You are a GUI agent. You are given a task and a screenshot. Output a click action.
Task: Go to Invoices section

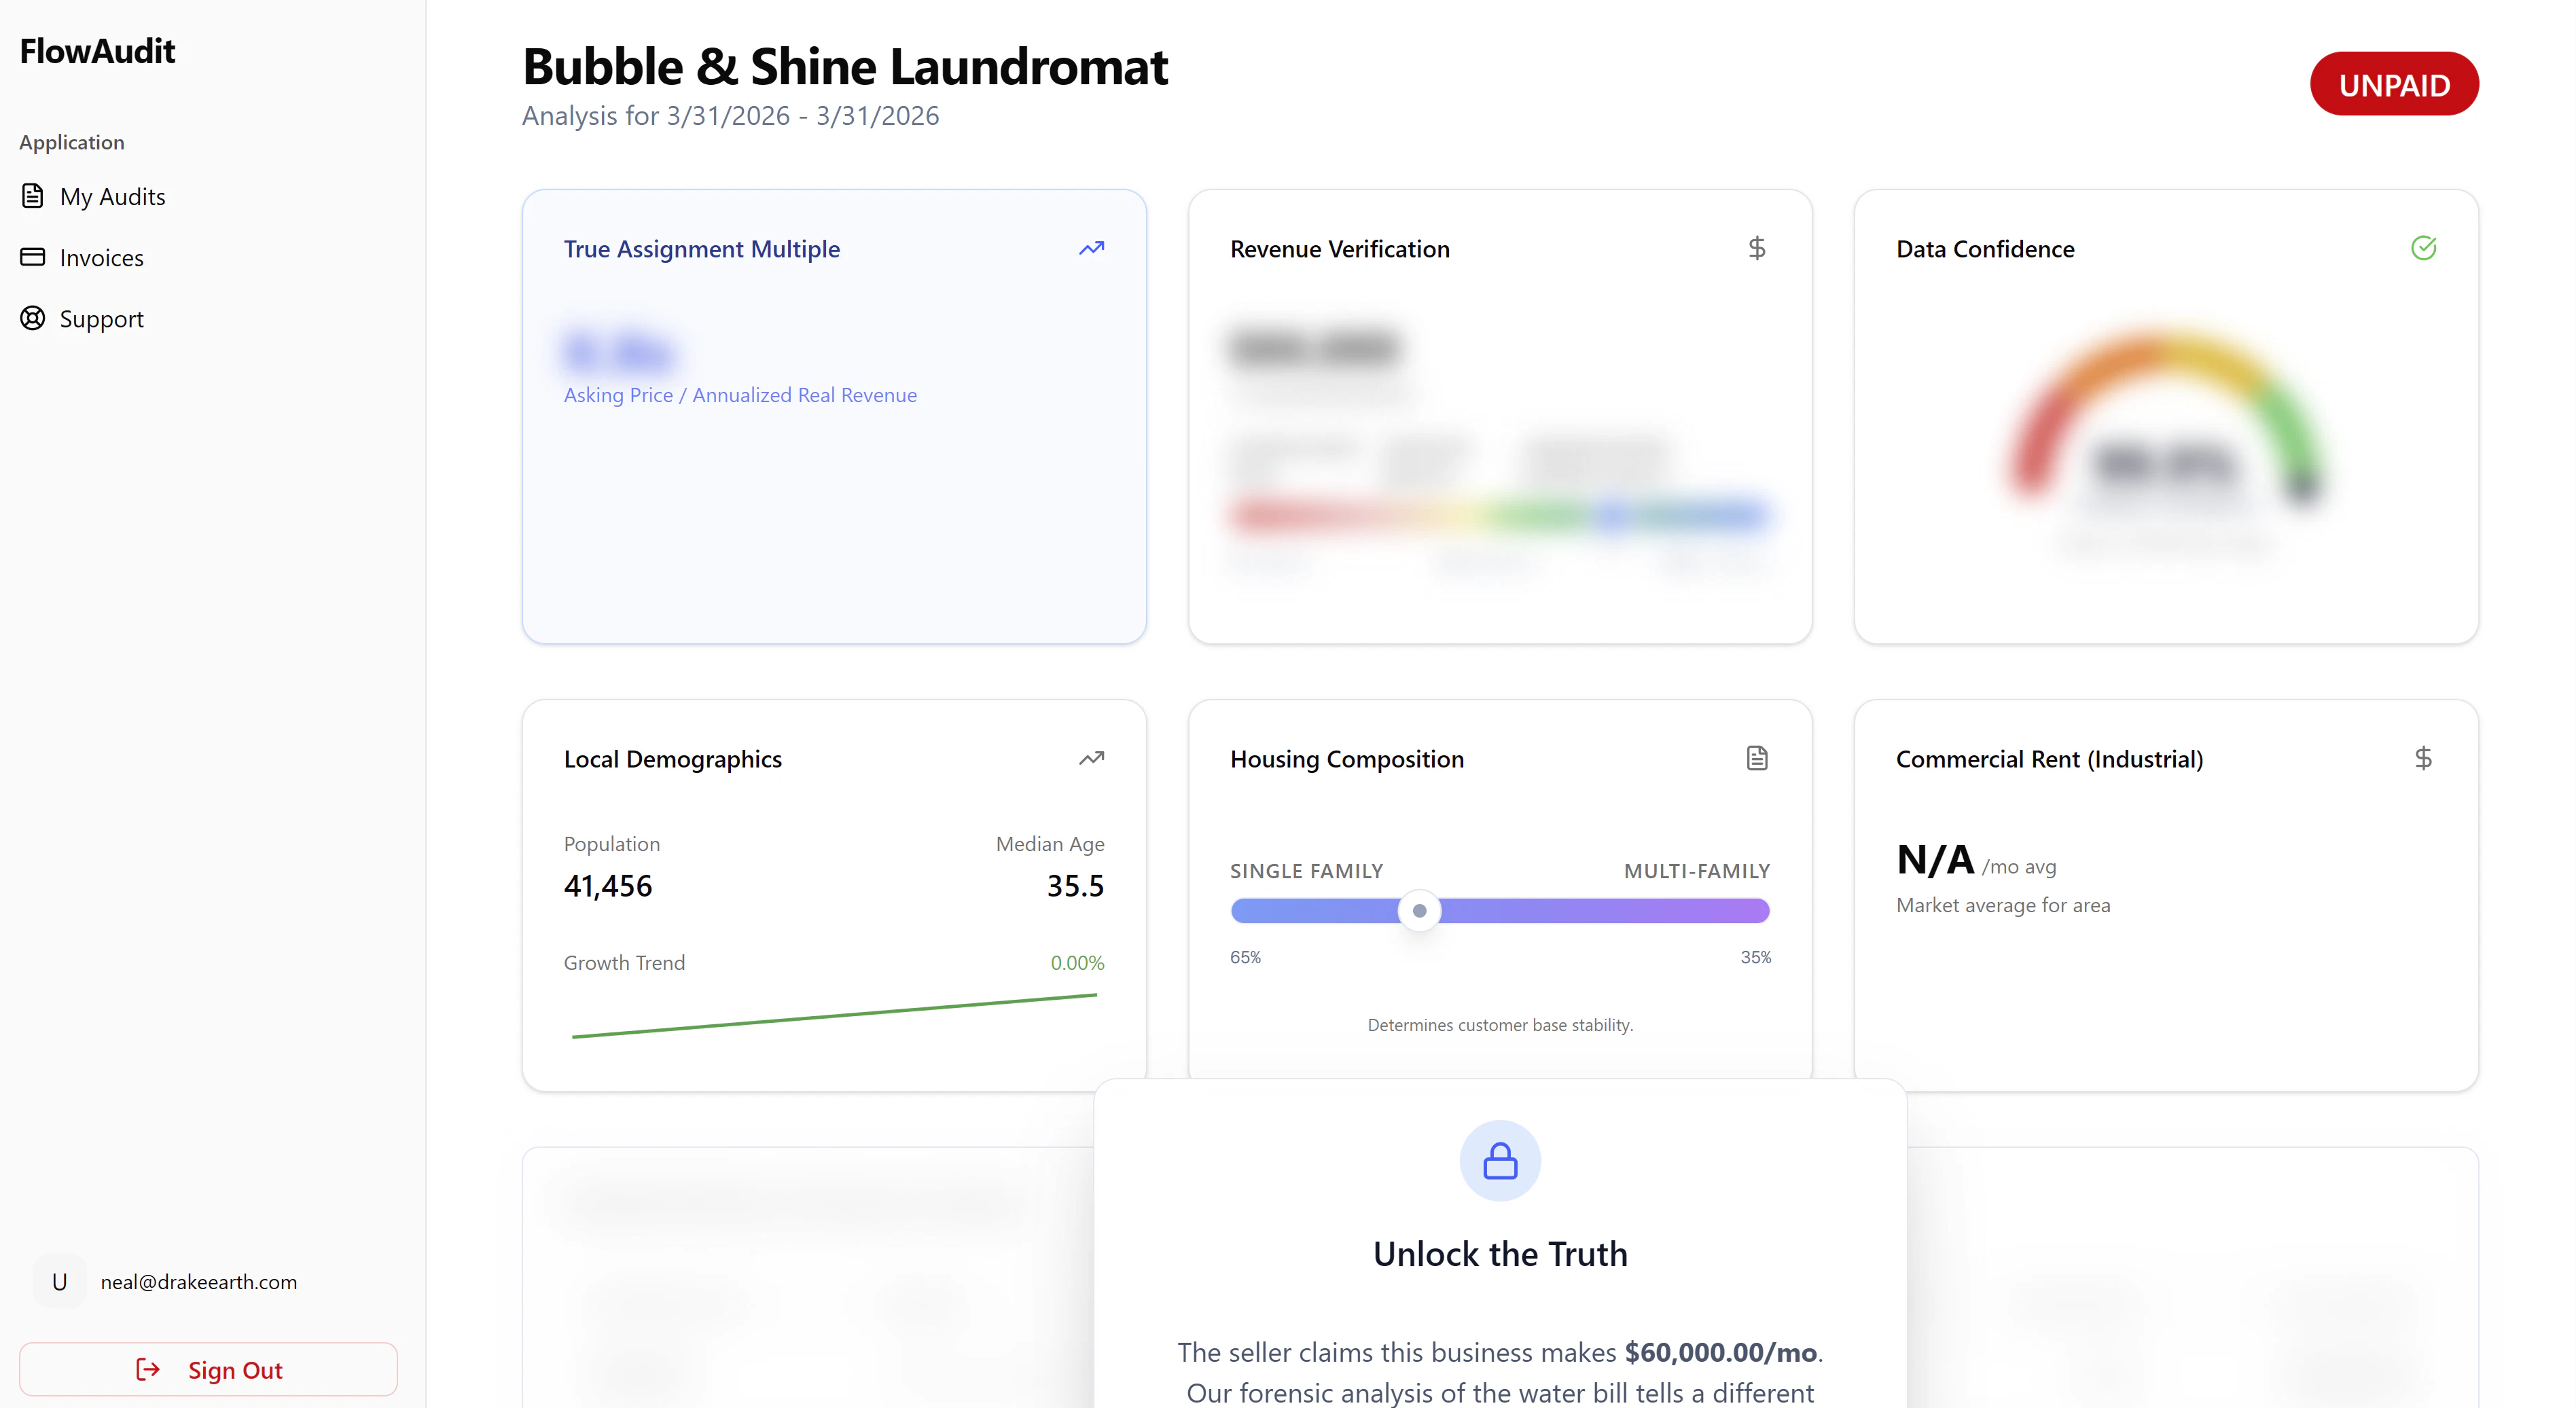point(101,258)
